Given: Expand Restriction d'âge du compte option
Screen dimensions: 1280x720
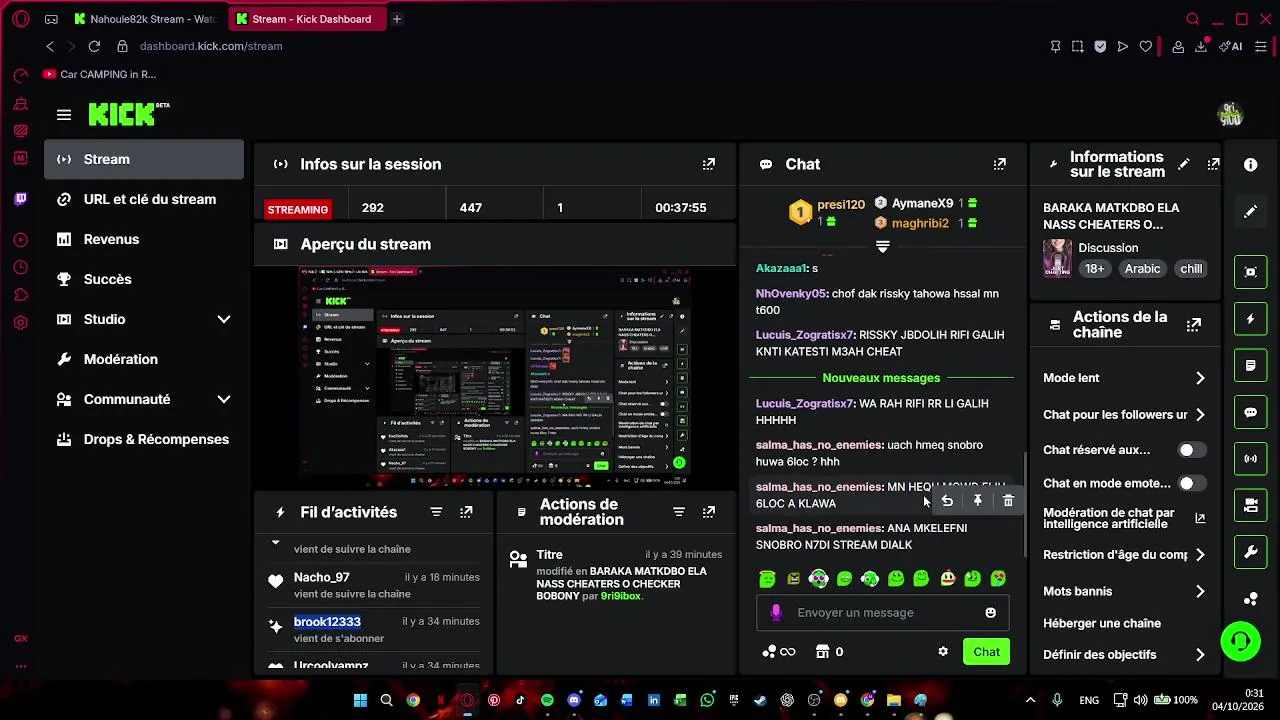Looking at the screenshot, I should point(1200,555).
